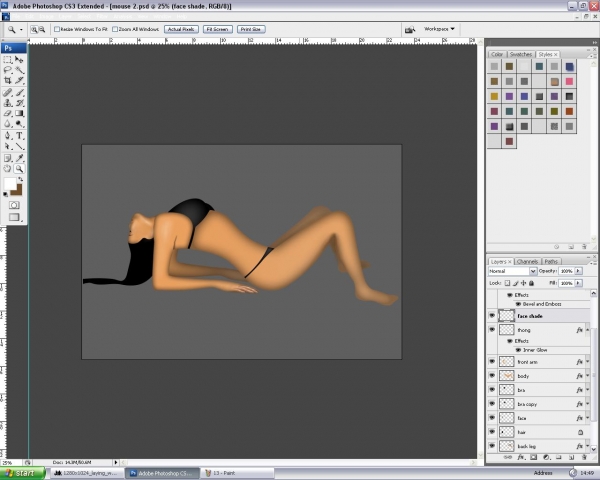This screenshot has height=480, width=600.
Task: Click the Quick Mask mode icon
Action: 14,205
